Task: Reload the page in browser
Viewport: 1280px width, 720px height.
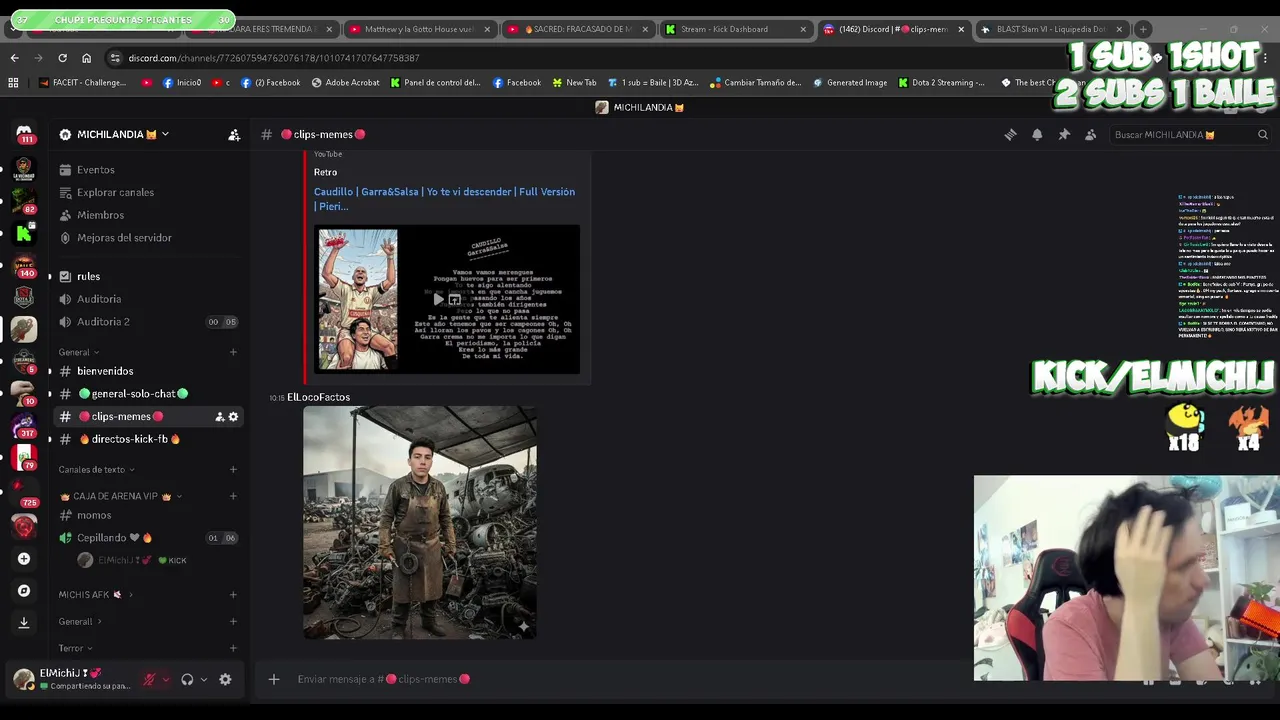Action: (62, 58)
